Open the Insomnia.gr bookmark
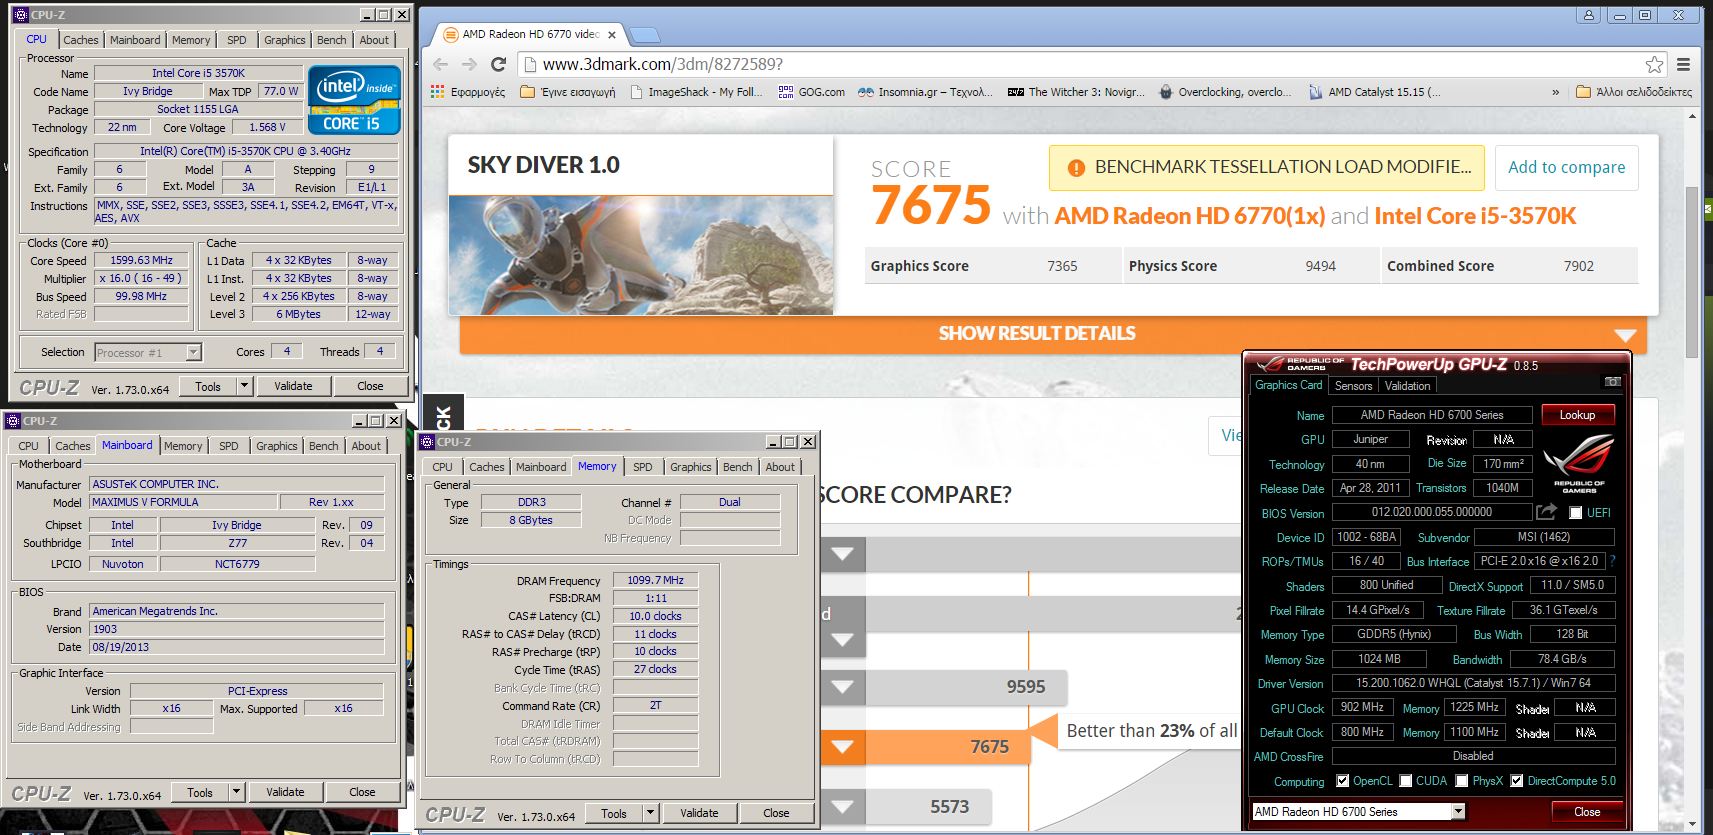The width and height of the screenshot is (1713, 835). pos(925,92)
